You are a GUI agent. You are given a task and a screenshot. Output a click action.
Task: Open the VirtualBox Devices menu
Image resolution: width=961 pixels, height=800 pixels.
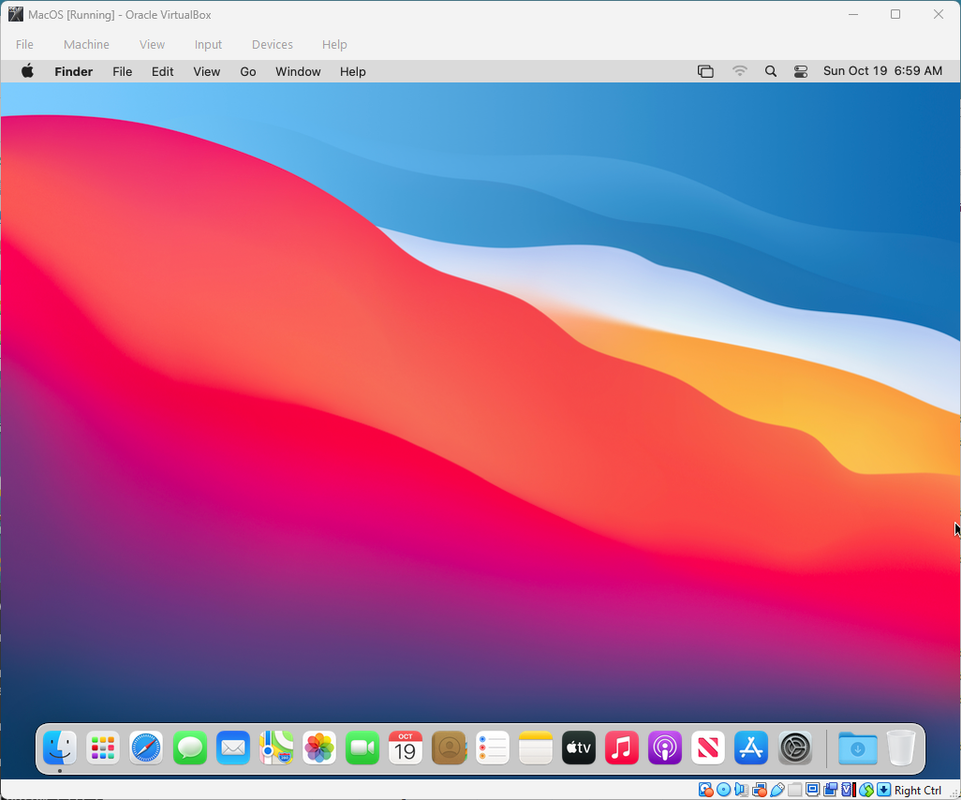tap(272, 44)
